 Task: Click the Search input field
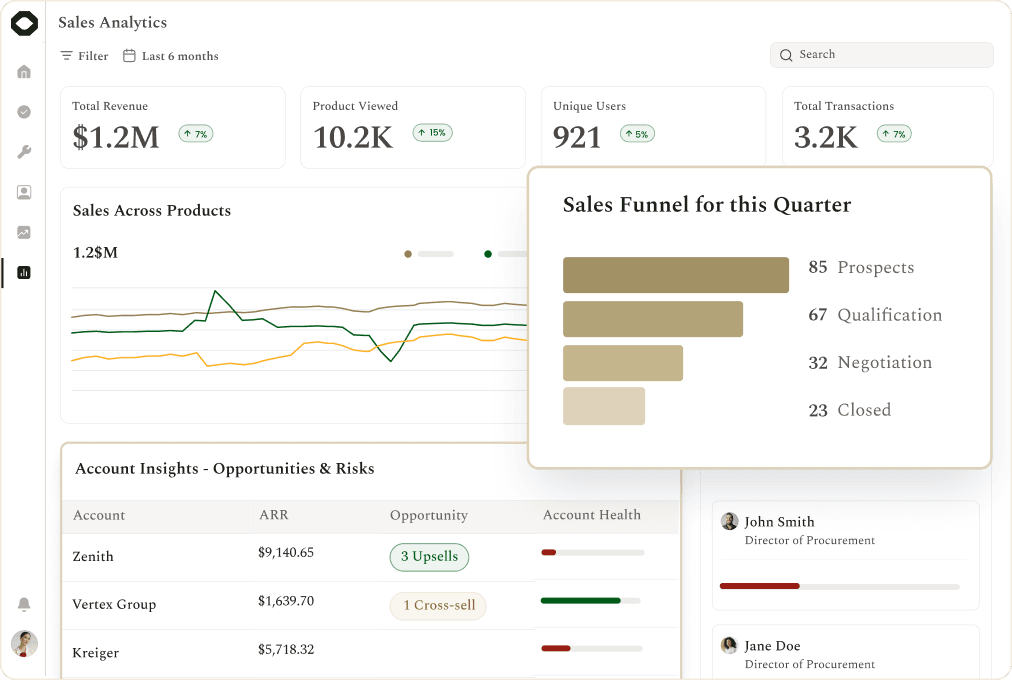(x=882, y=55)
